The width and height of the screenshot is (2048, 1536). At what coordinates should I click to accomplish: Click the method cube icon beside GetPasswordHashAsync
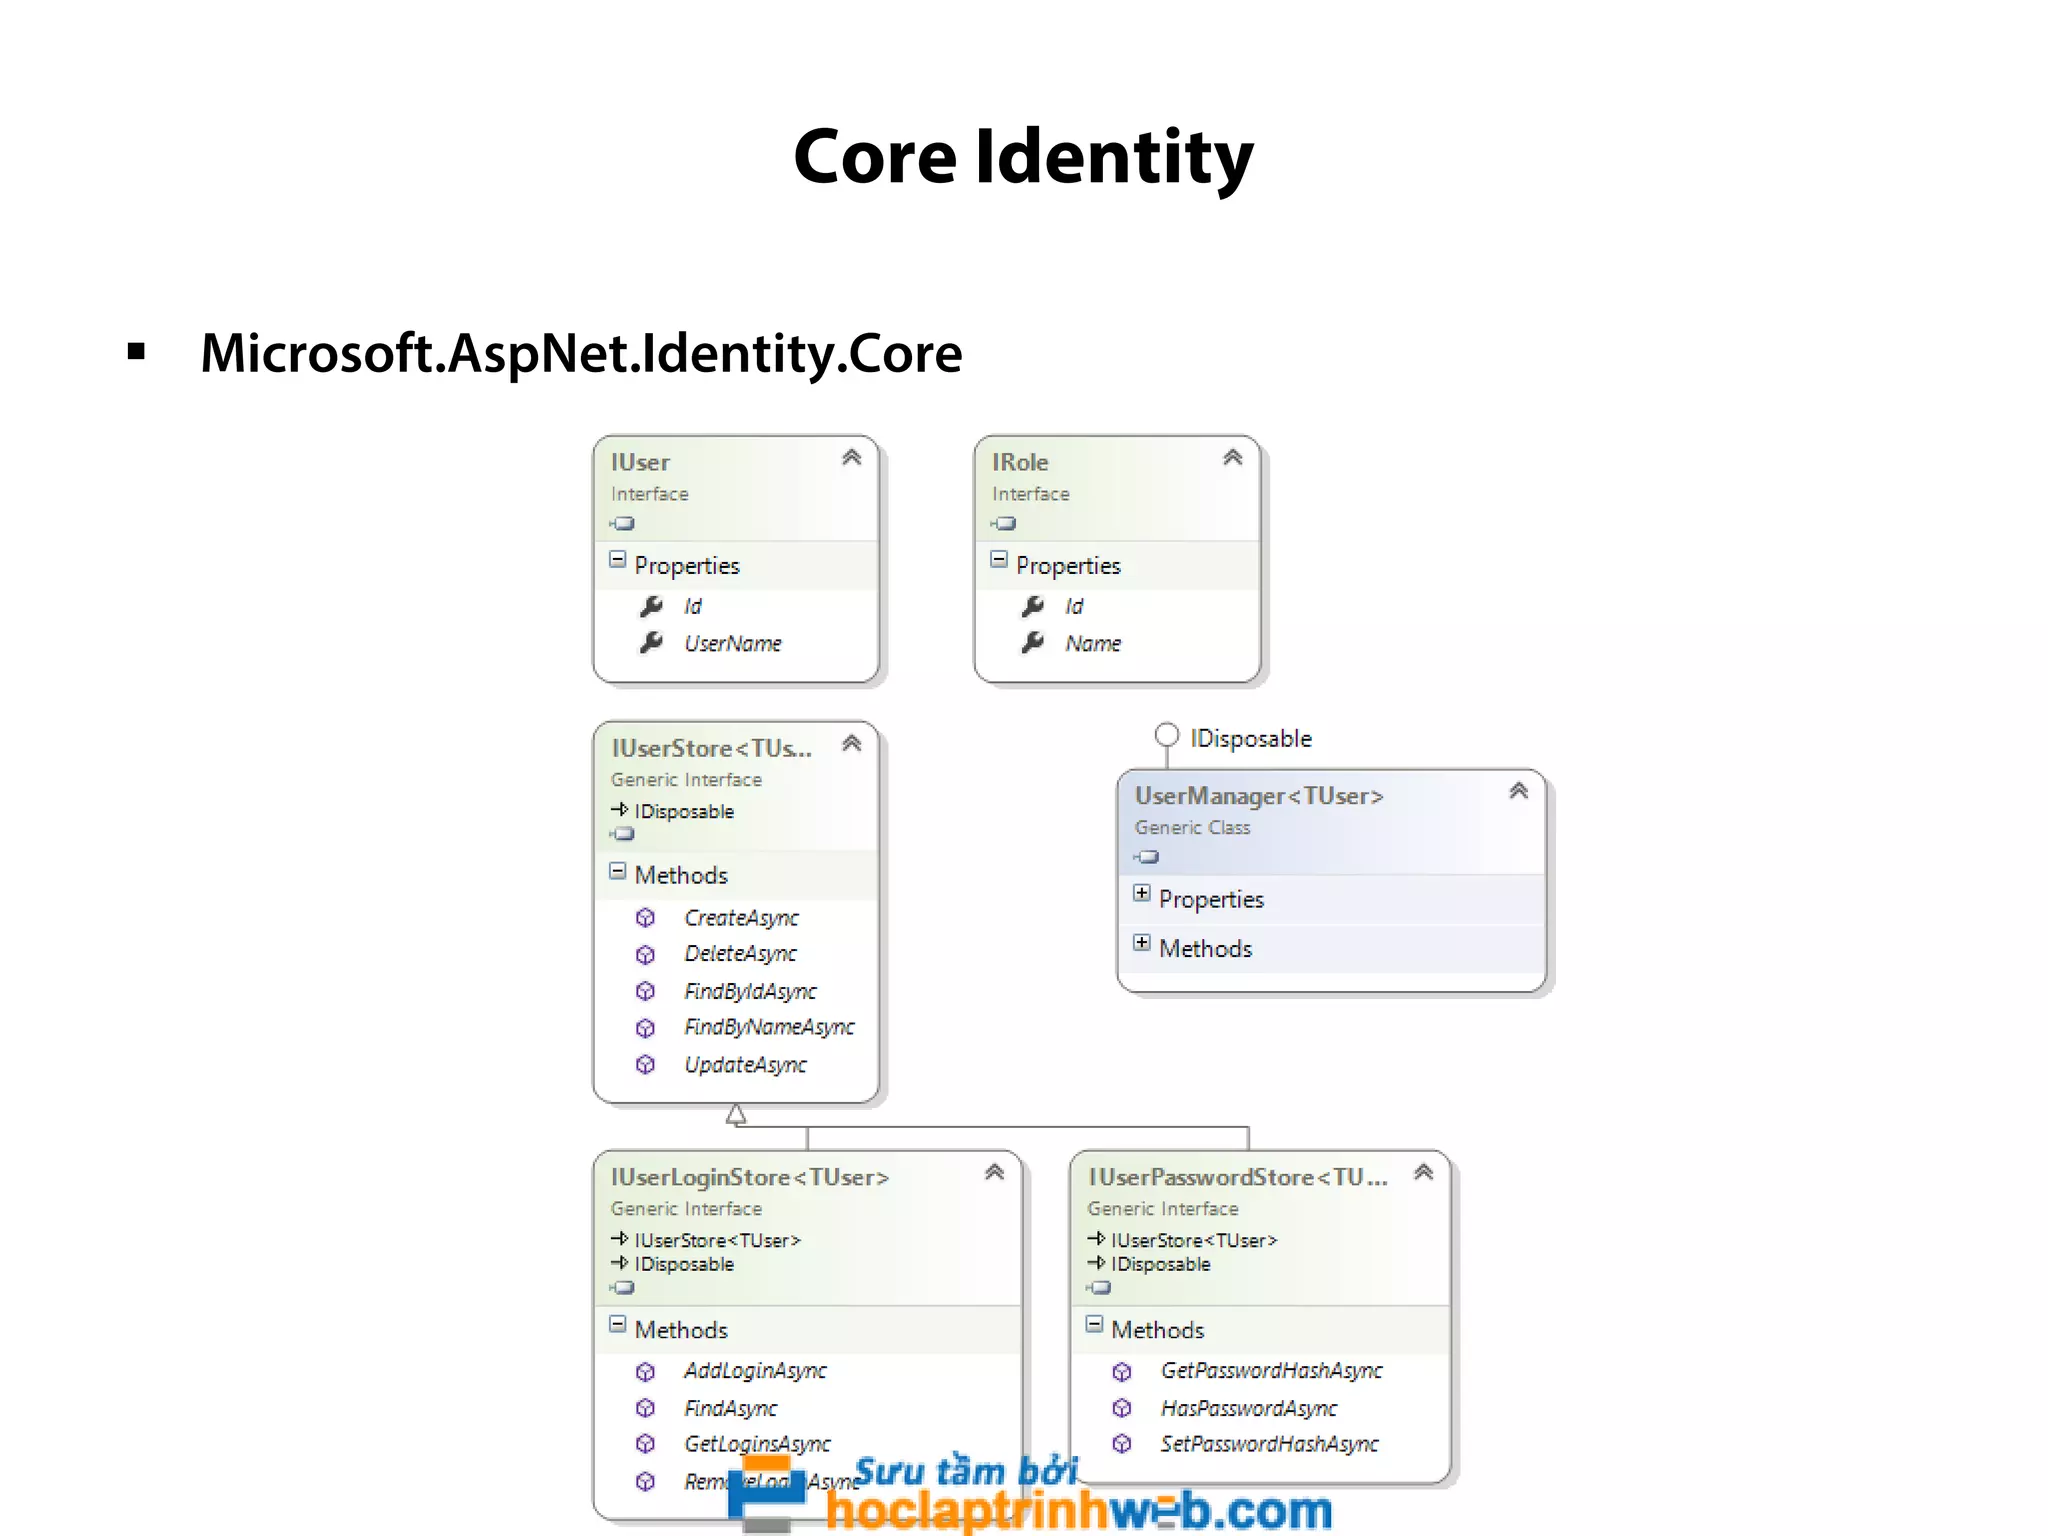pos(1122,1372)
